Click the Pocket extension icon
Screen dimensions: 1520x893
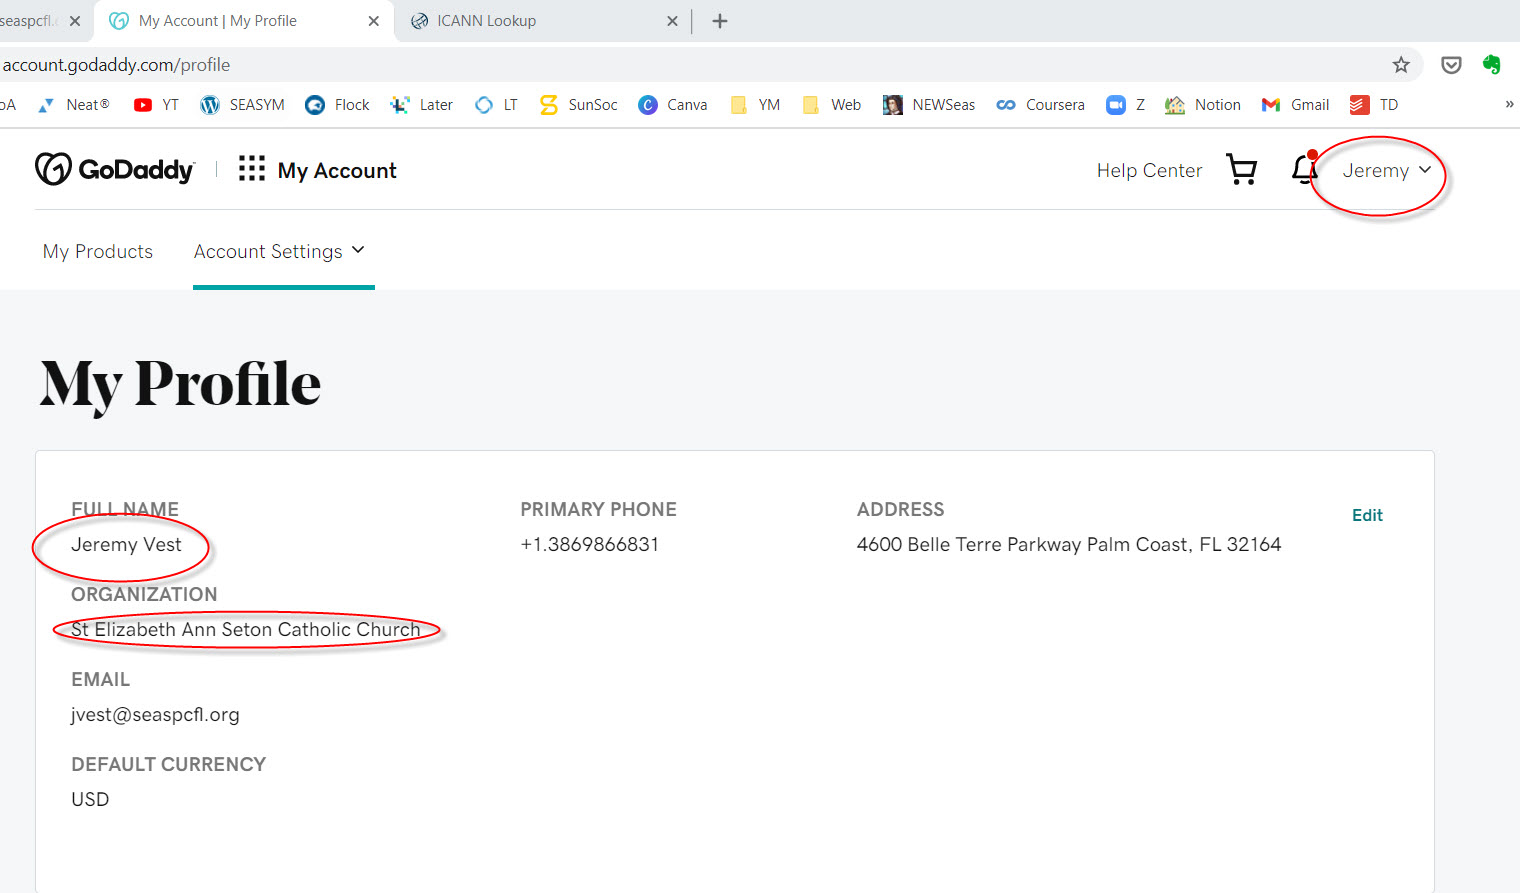[x=1451, y=65]
